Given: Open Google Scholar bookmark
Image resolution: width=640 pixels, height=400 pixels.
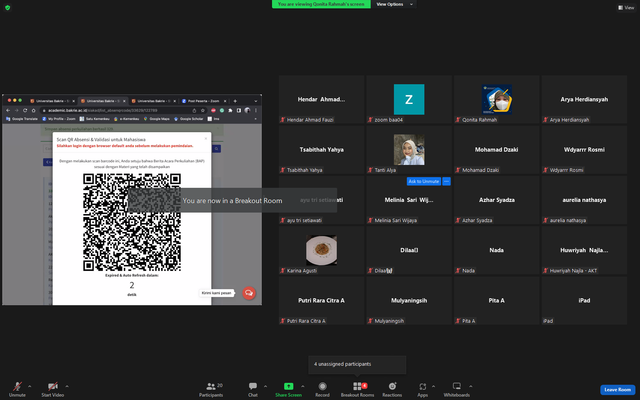Looking at the screenshot, I should point(189,119).
